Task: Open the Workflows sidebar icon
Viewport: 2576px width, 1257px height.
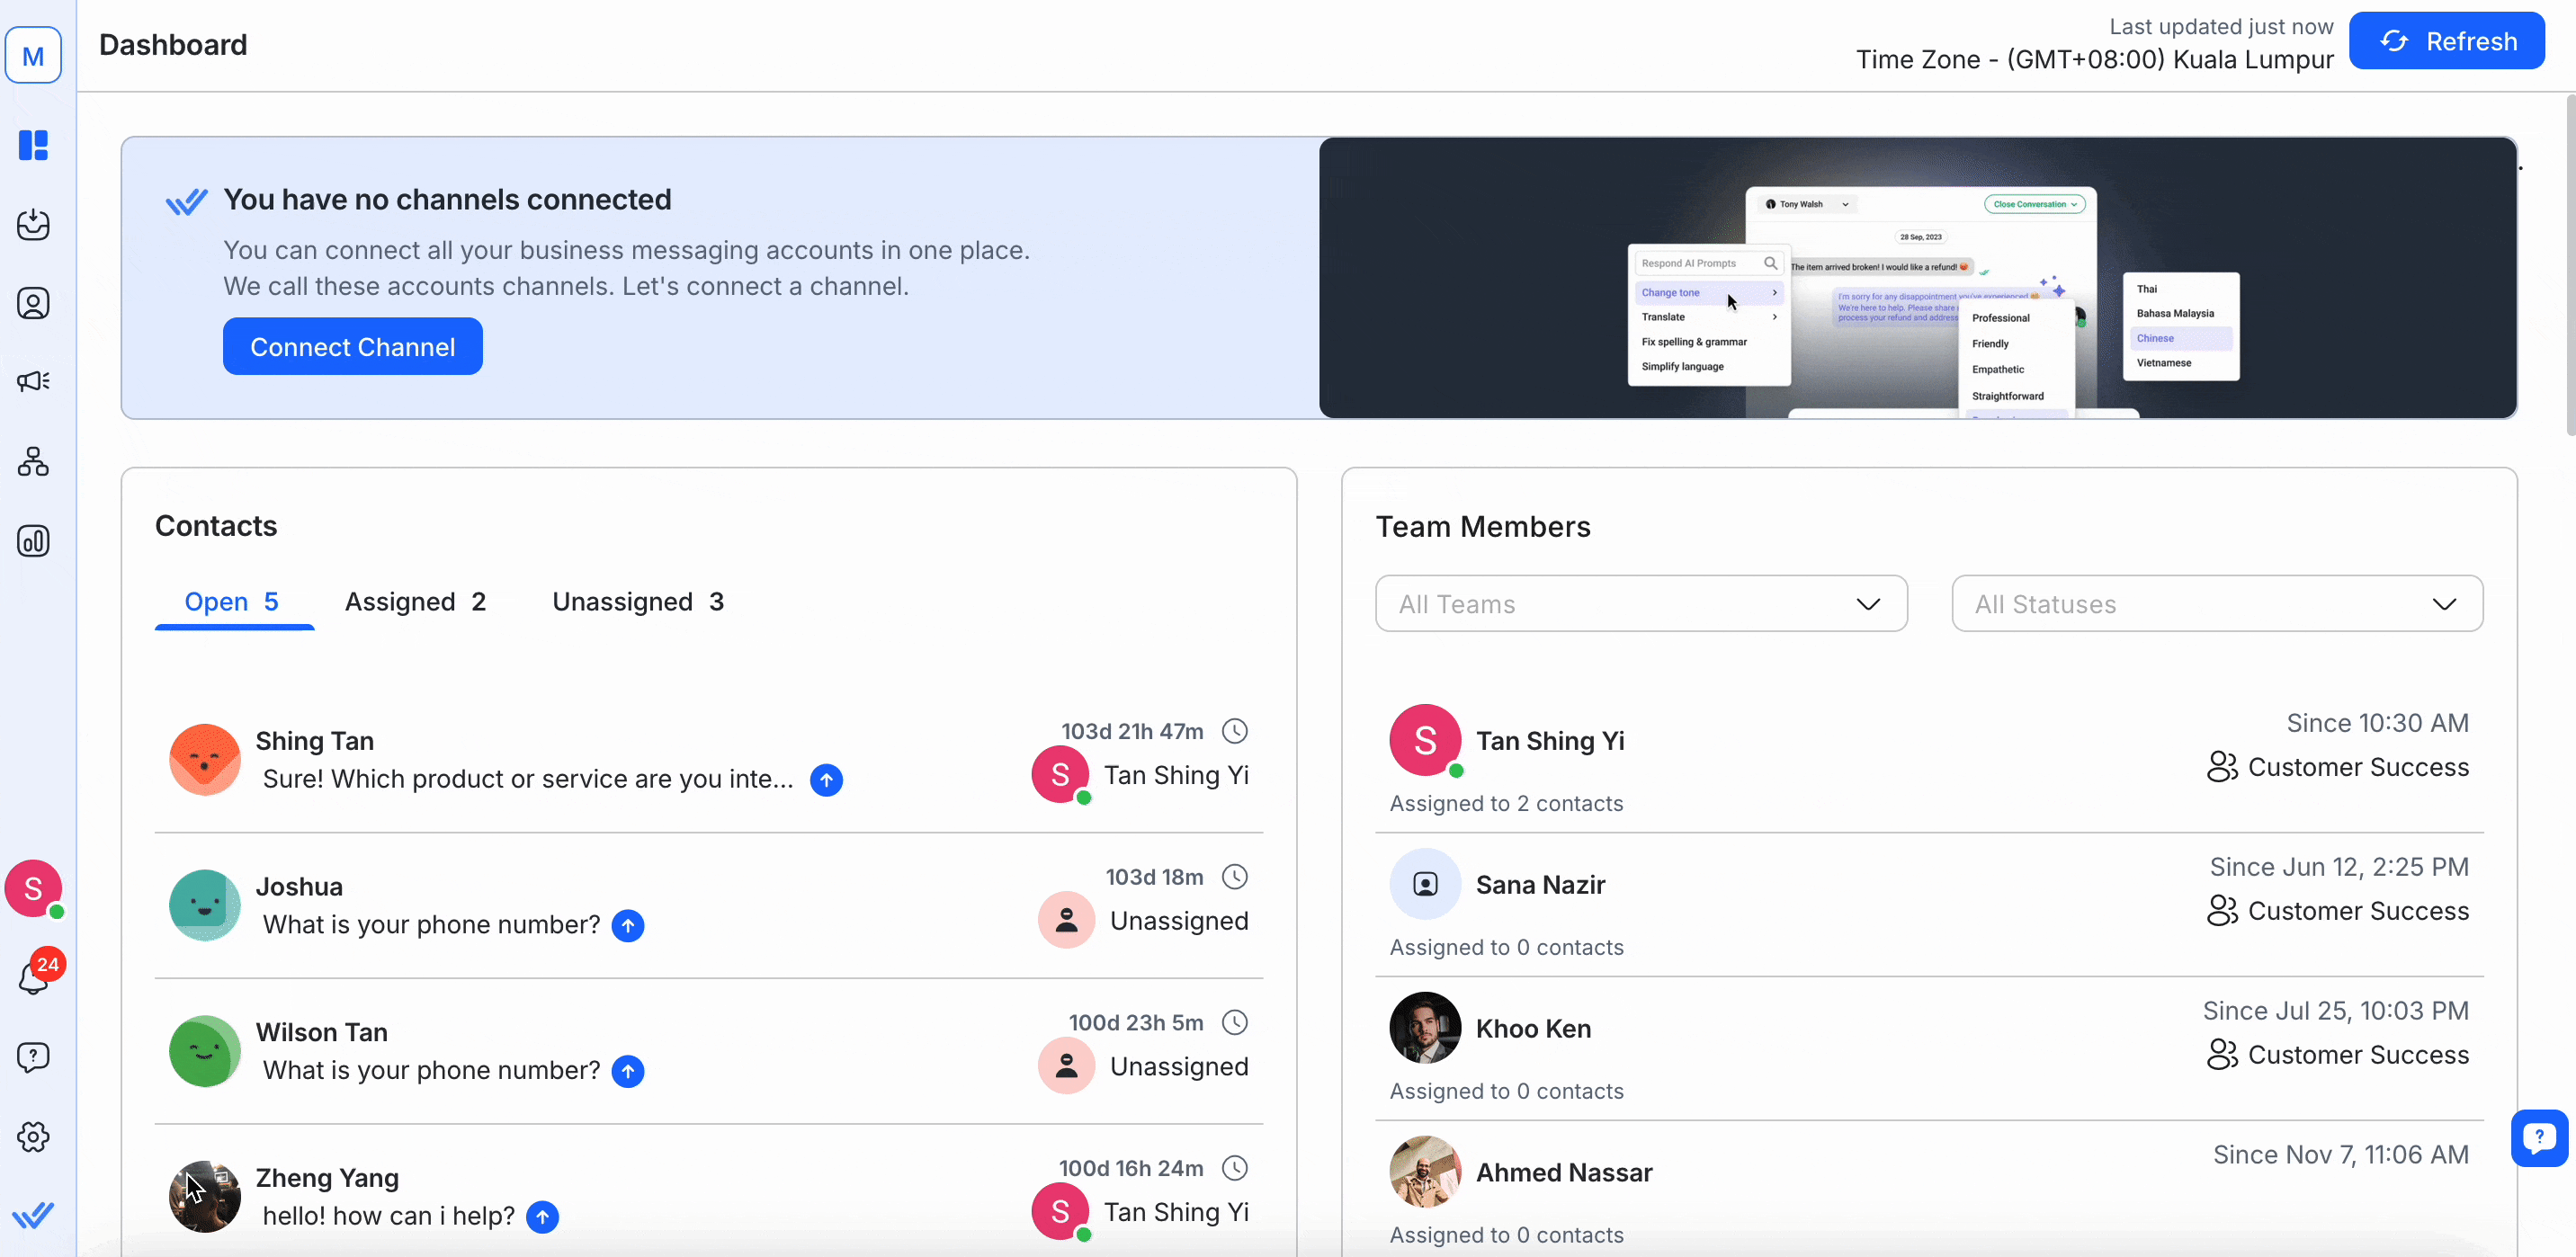Action: (33, 461)
